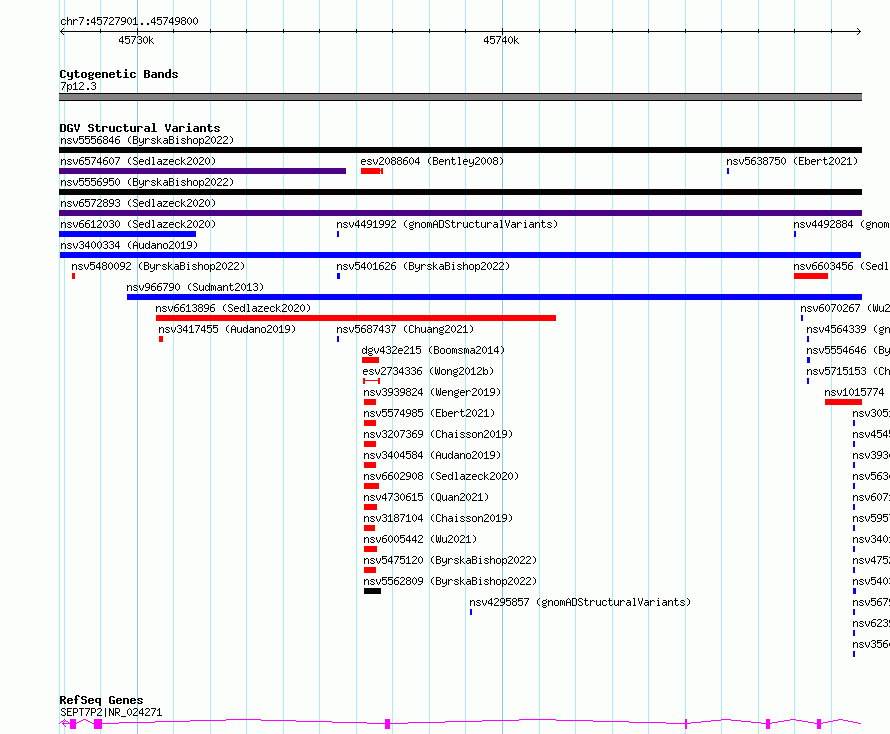Select the red nsv5574985 variant bar

(370, 423)
